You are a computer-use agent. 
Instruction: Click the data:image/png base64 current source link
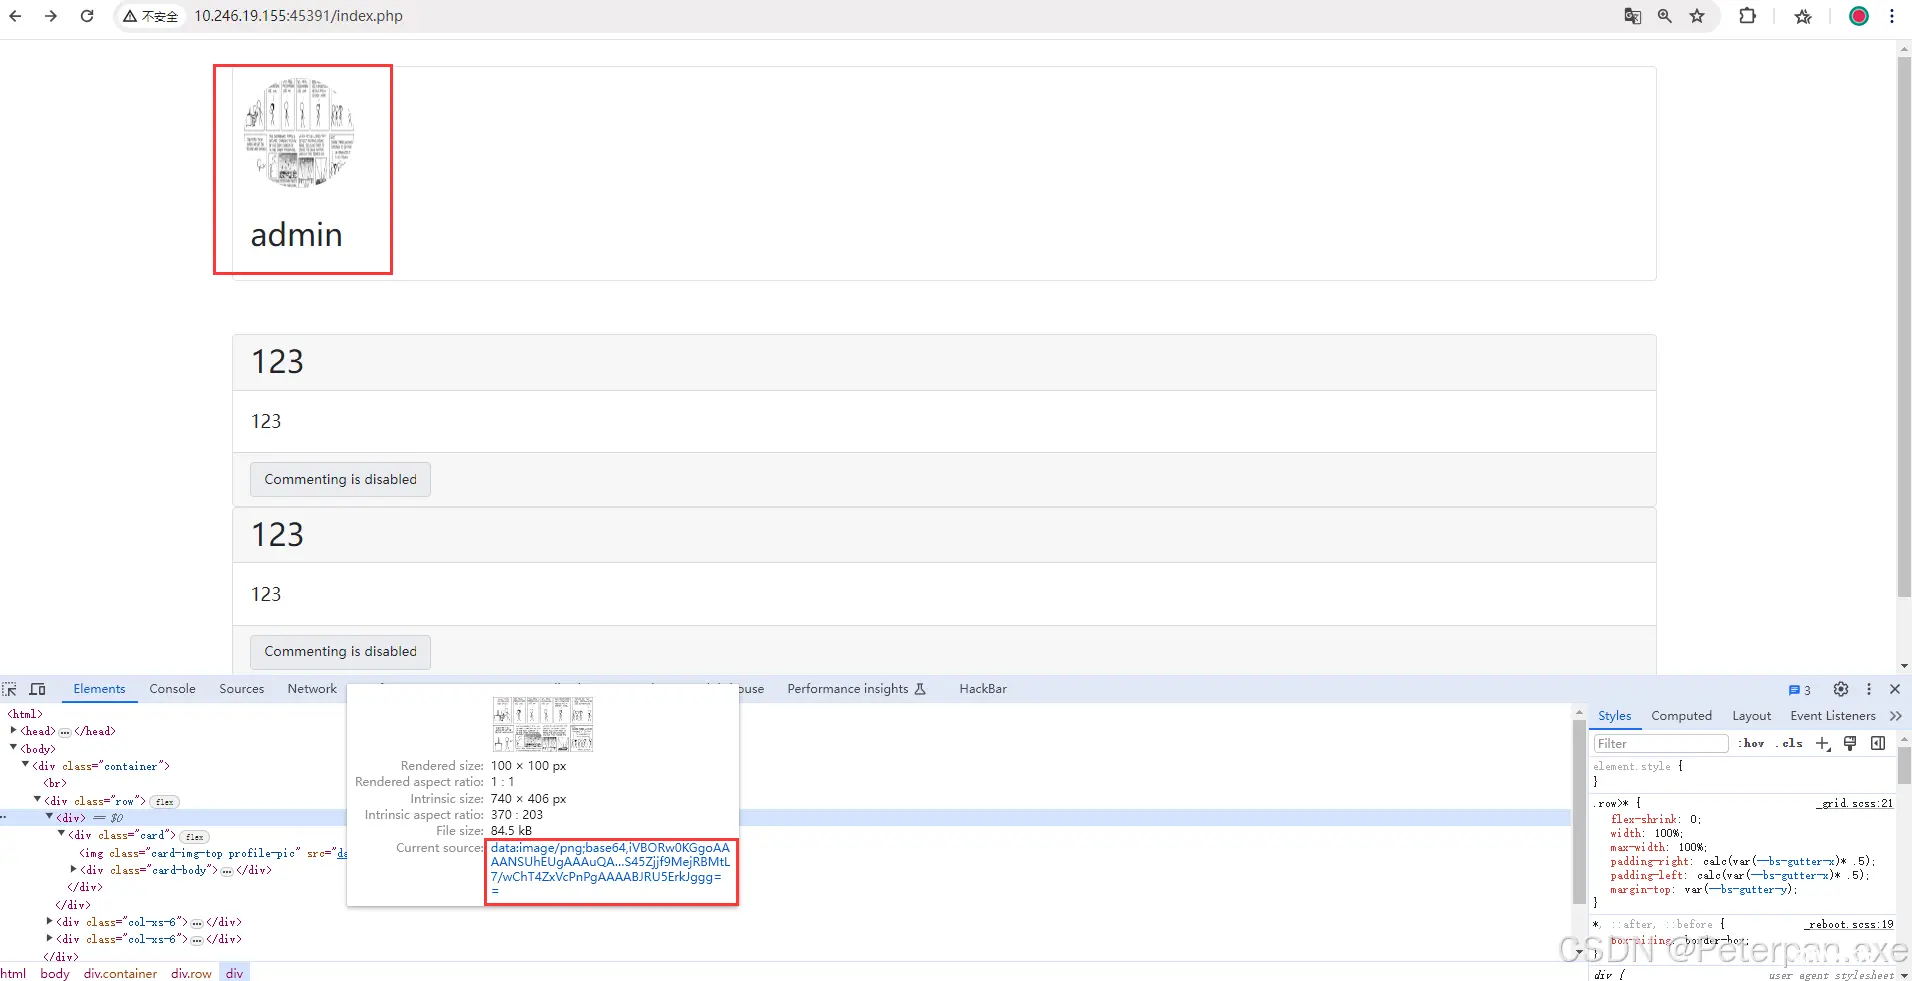(x=610, y=869)
